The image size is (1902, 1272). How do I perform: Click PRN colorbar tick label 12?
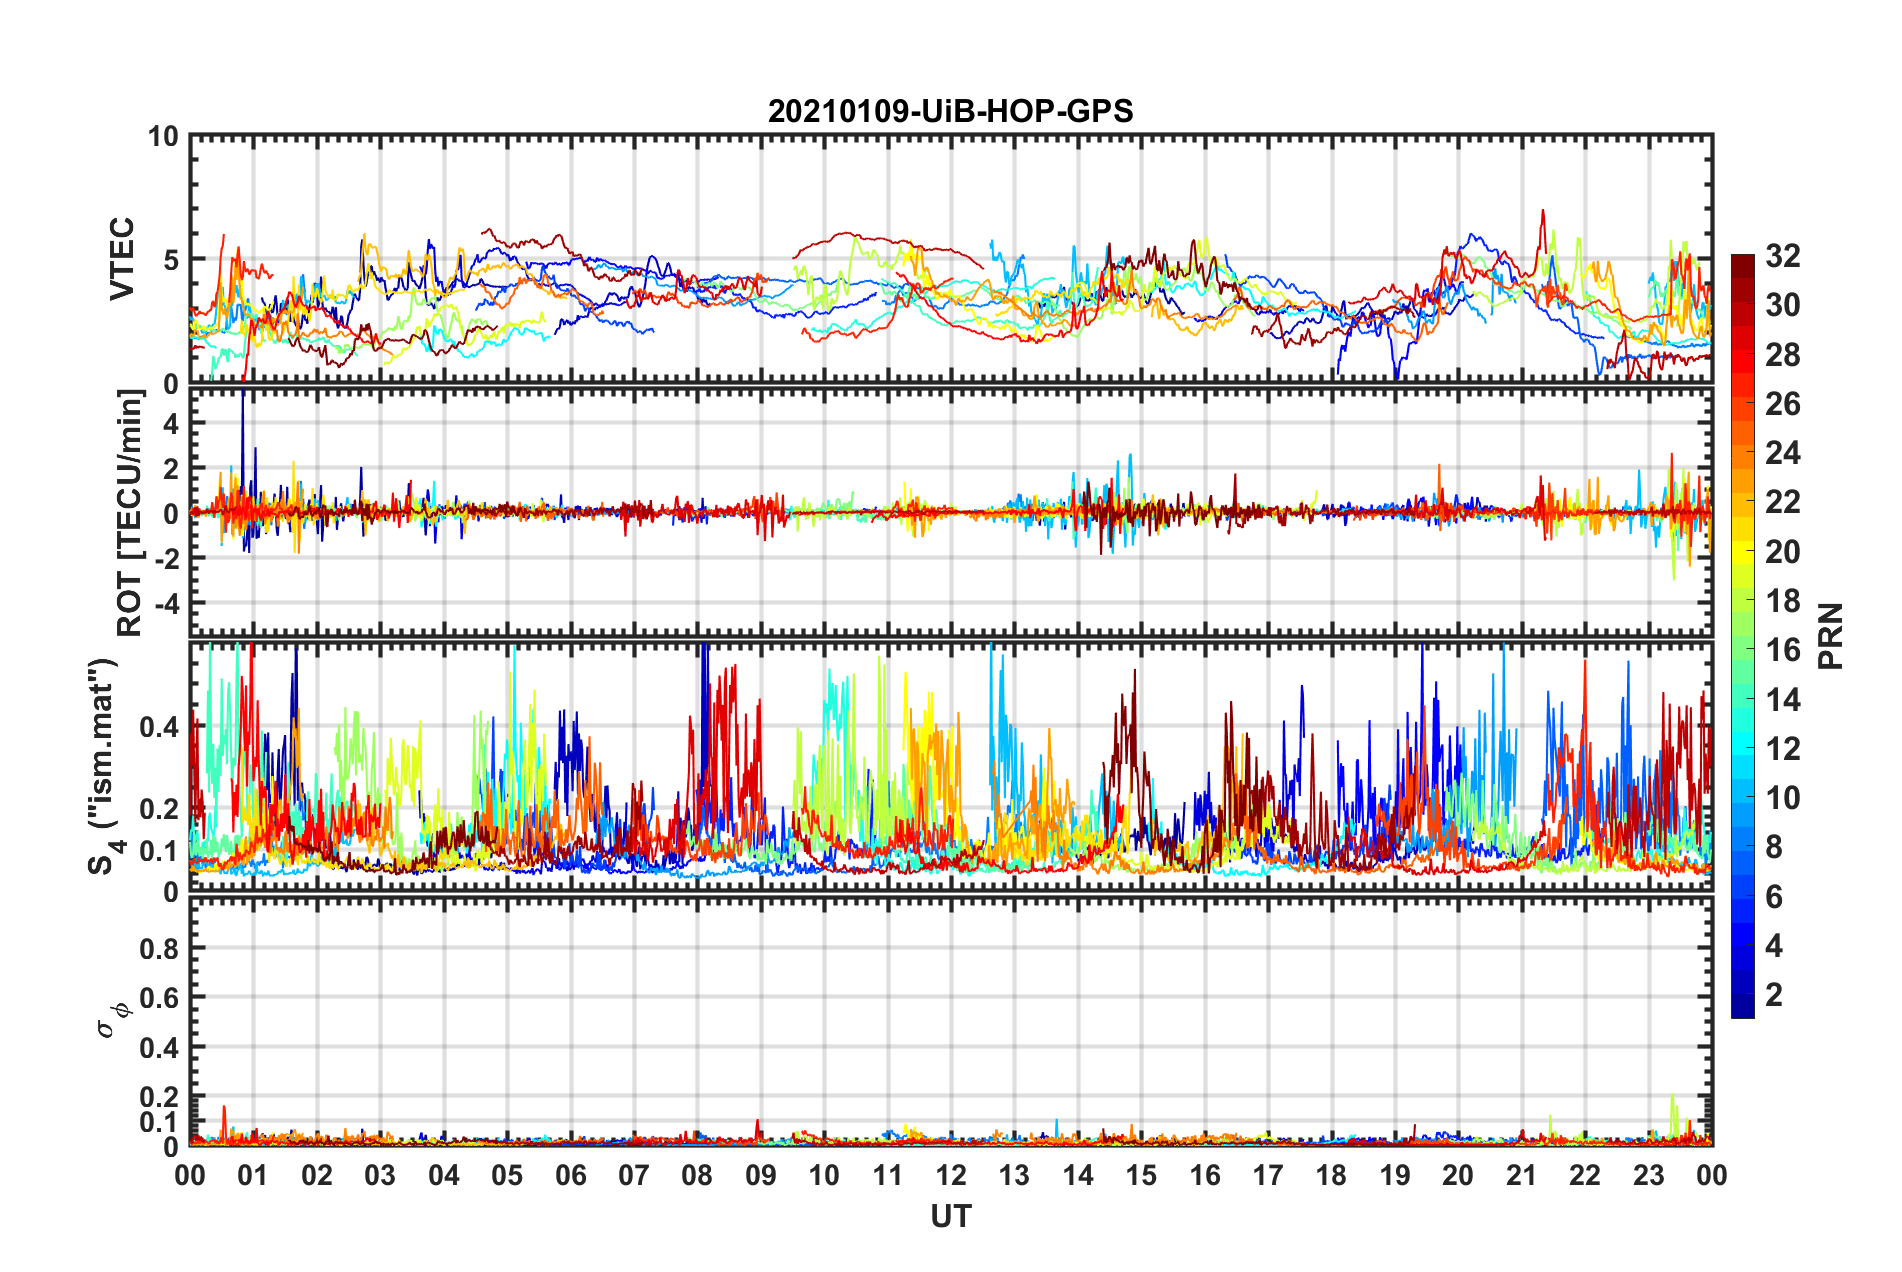(x=1783, y=749)
